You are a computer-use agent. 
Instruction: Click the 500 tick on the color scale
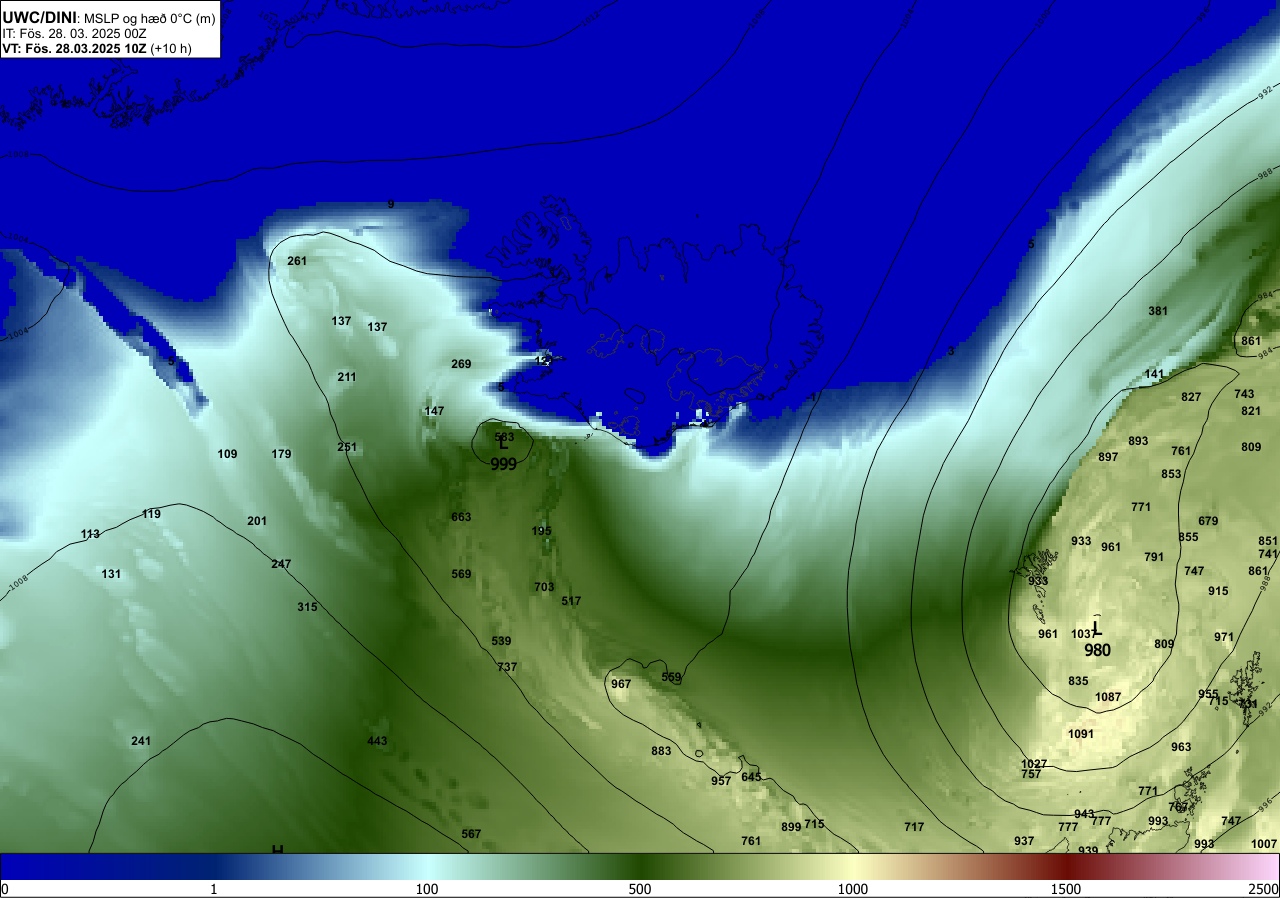coord(640,889)
